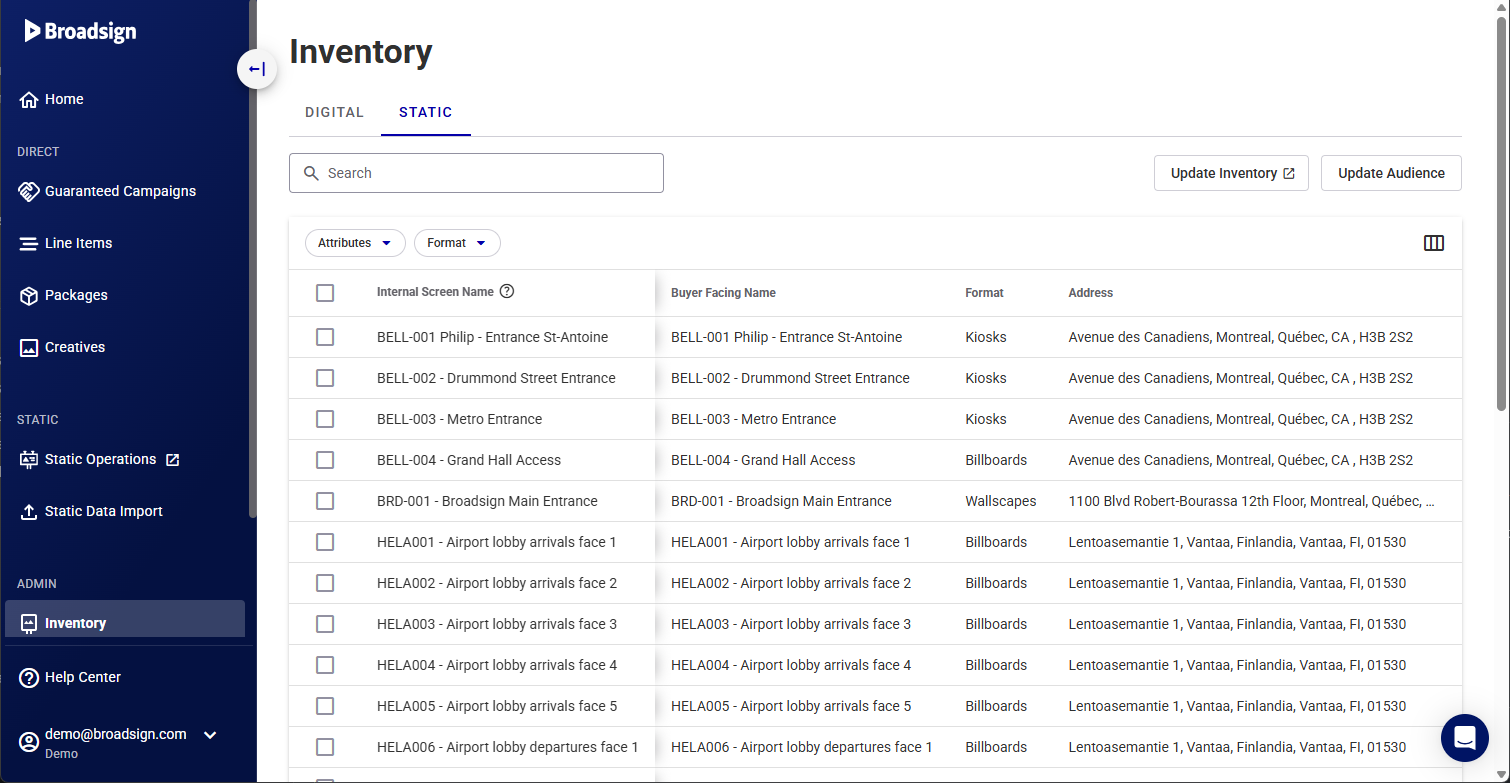Click the Broadsign logo
The width and height of the screenshot is (1510, 783).
pyautogui.click(x=80, y=31)
